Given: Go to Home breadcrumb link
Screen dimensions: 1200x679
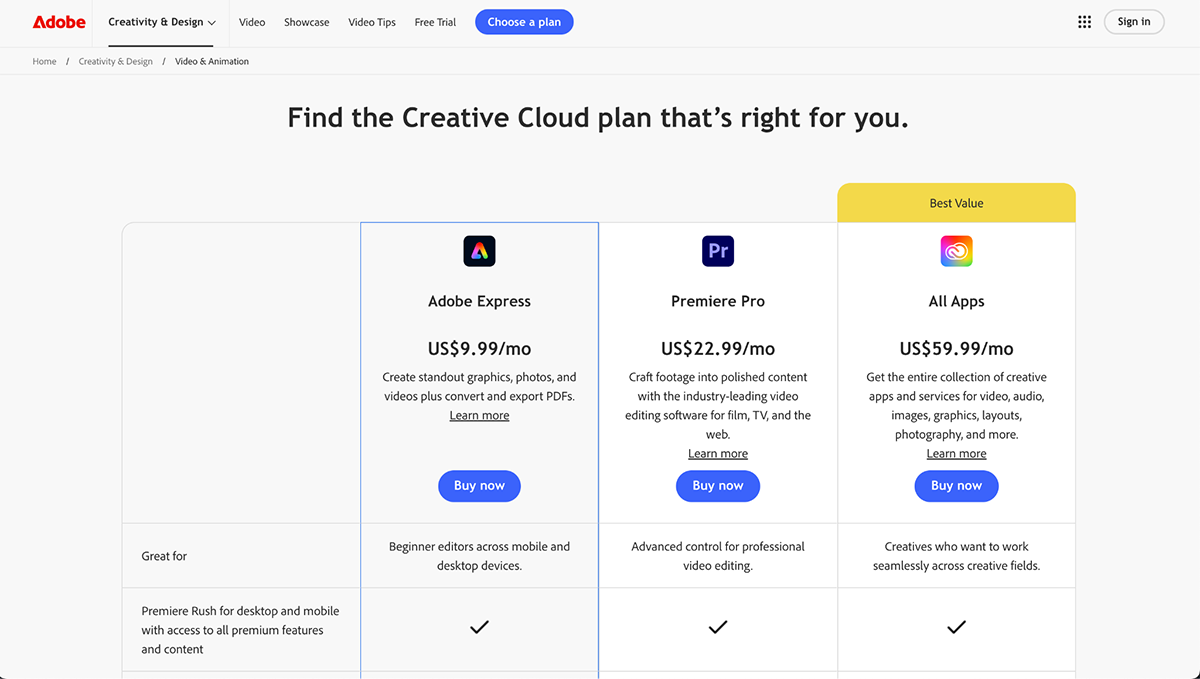Looking at the screenshot, I should pyautogui.click(x=44, y=62).
